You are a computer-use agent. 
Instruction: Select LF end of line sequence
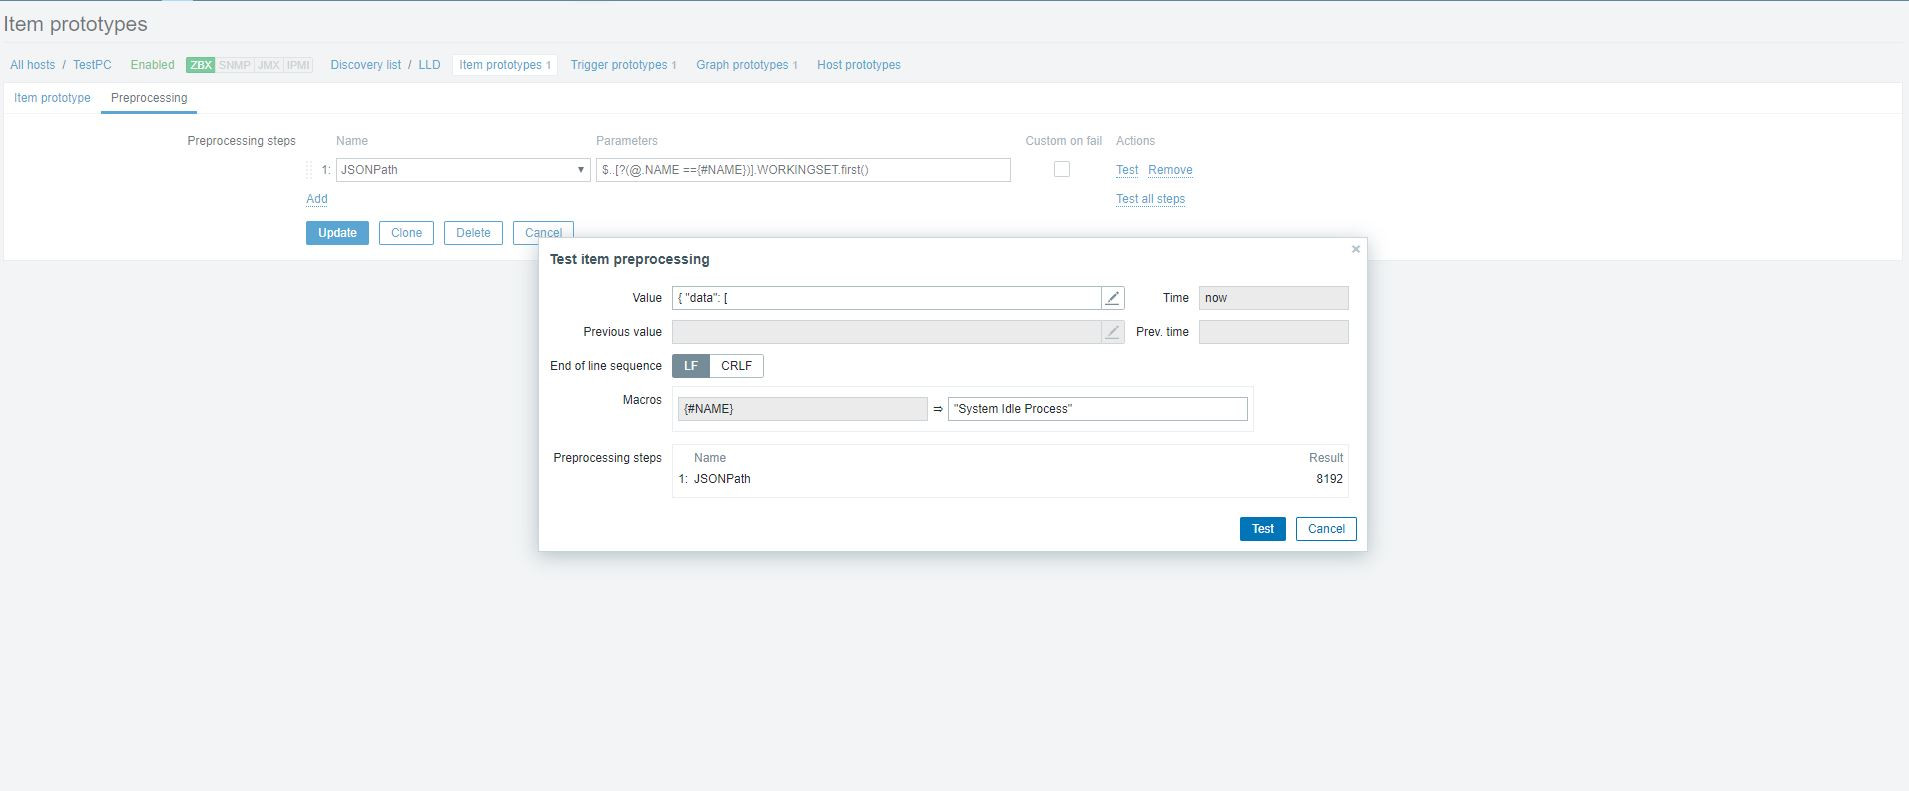pos(691,366)
